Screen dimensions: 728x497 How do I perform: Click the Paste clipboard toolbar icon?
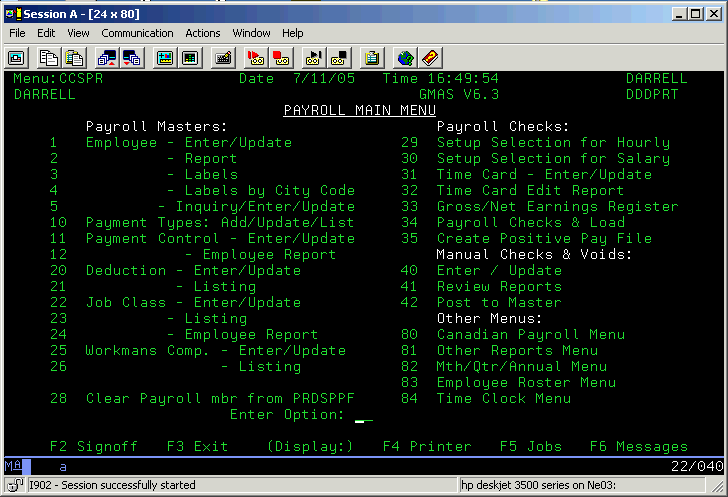[x=73, y=57]
